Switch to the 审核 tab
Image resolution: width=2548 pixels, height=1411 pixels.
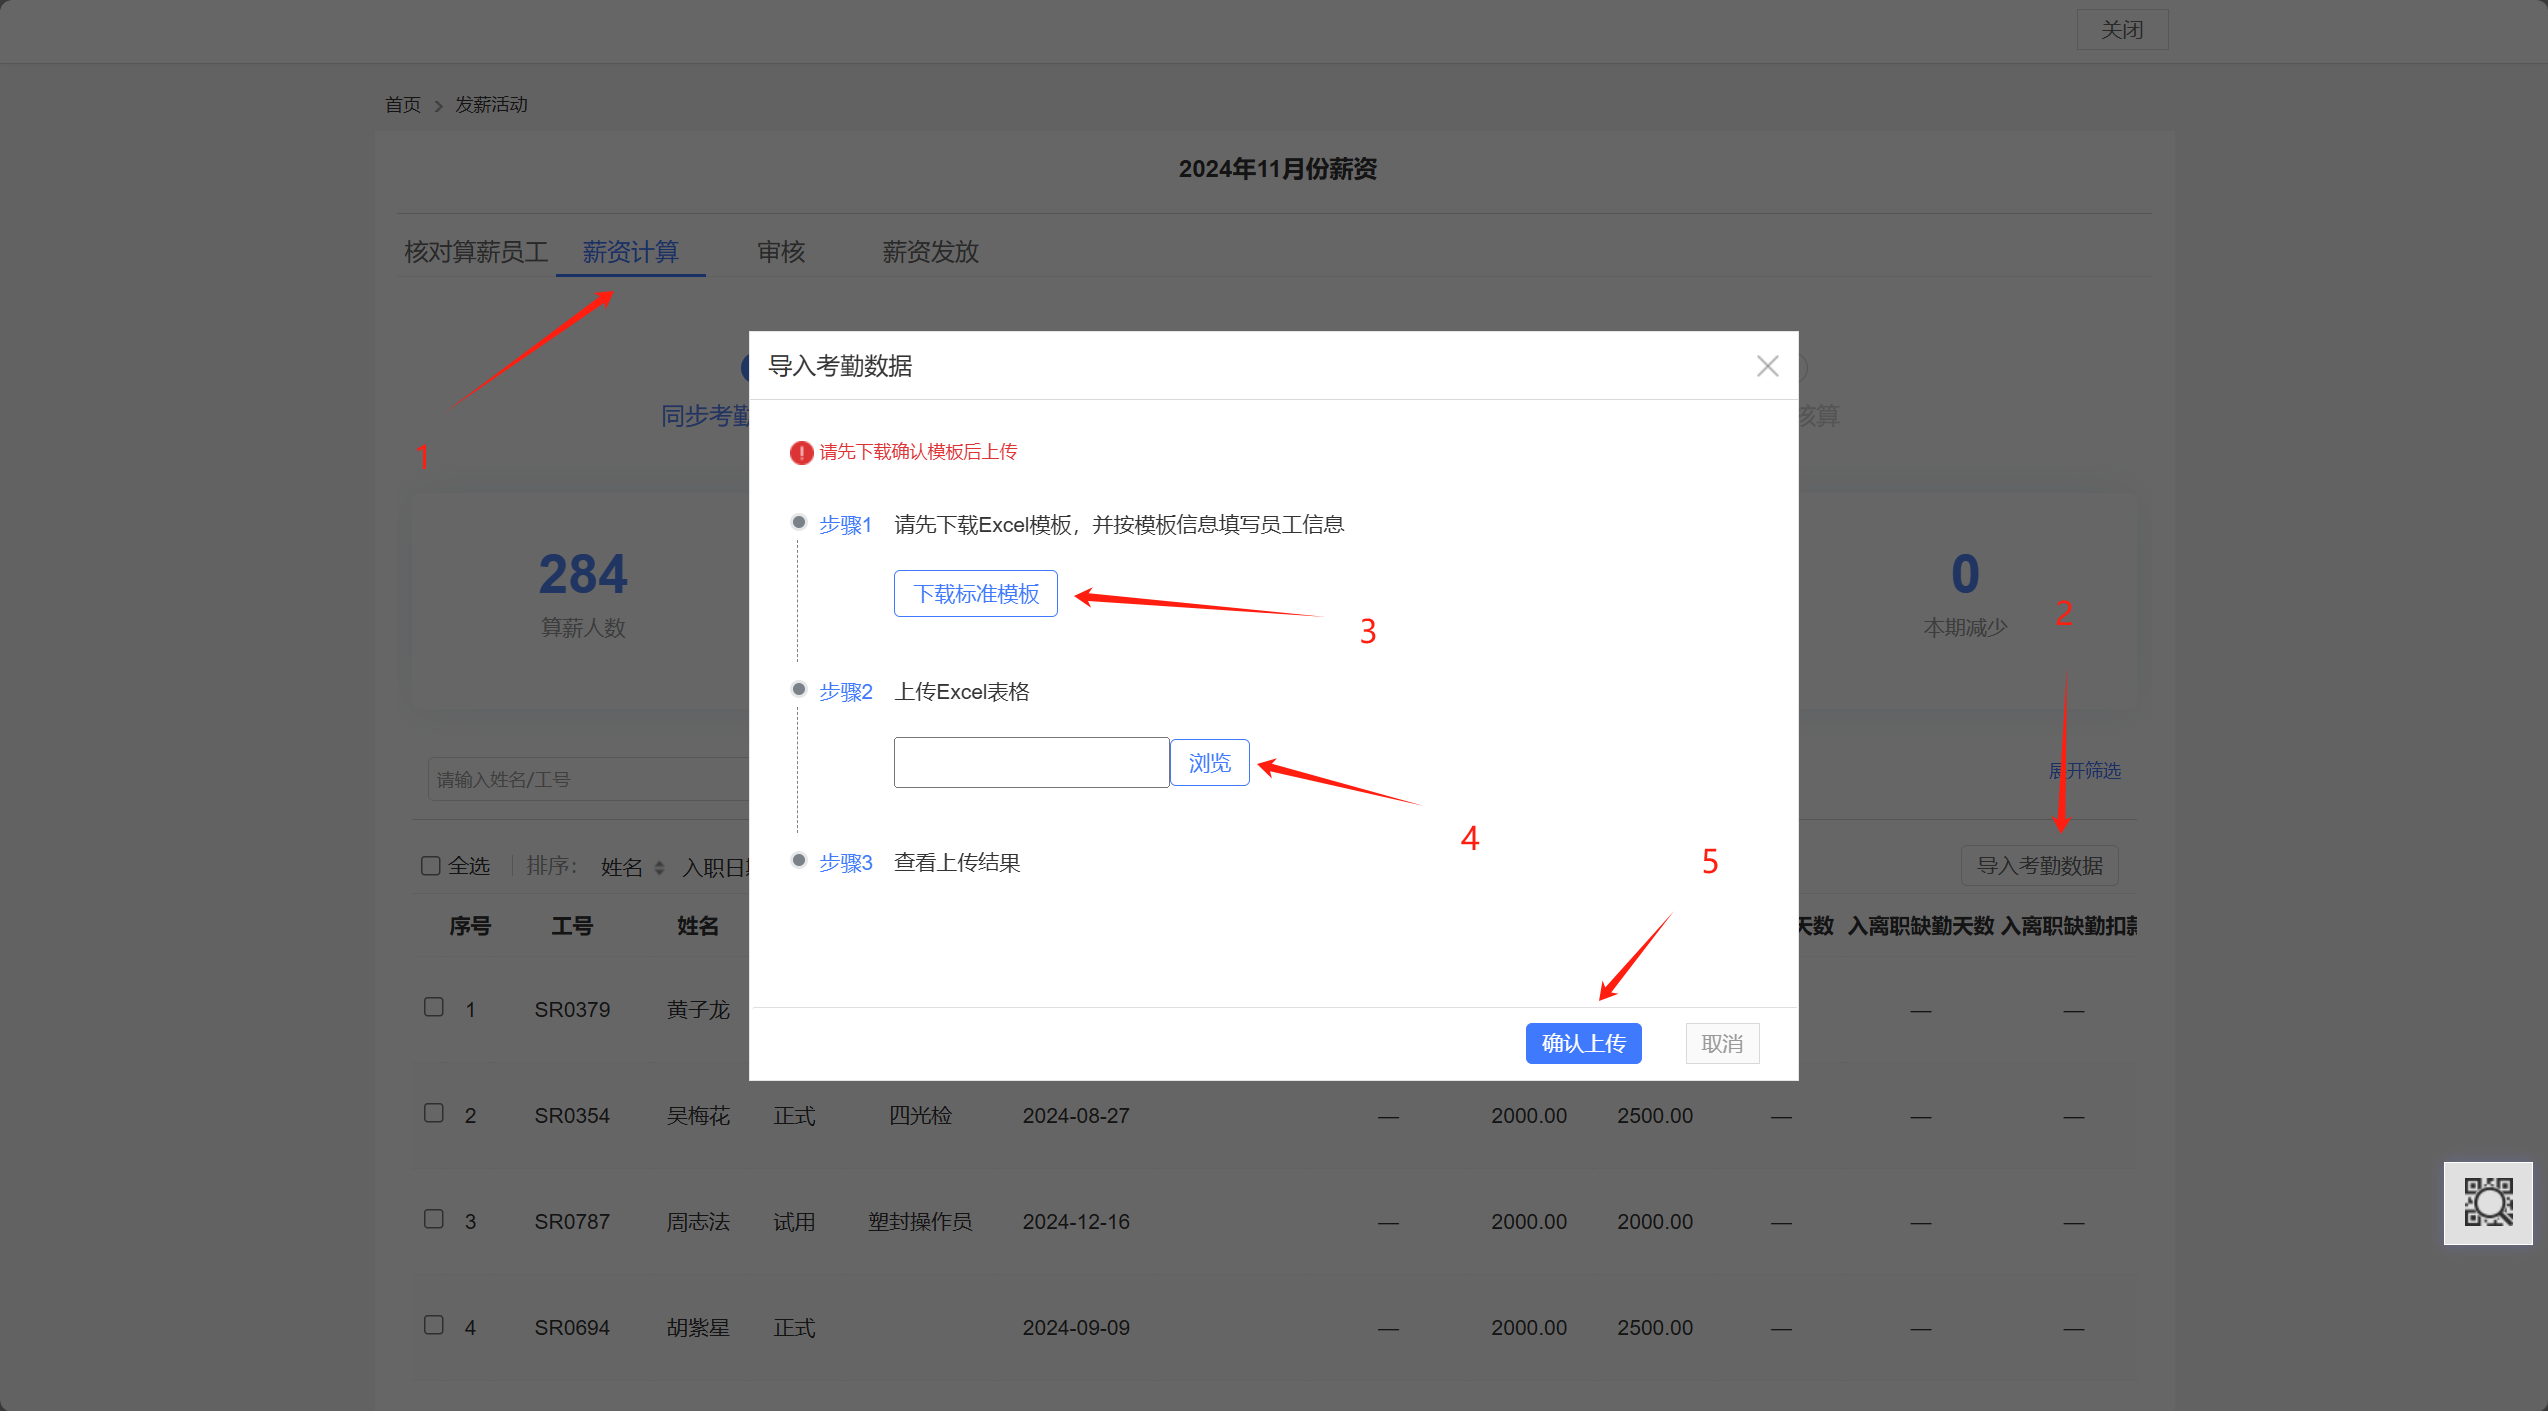tap(781, 252)
